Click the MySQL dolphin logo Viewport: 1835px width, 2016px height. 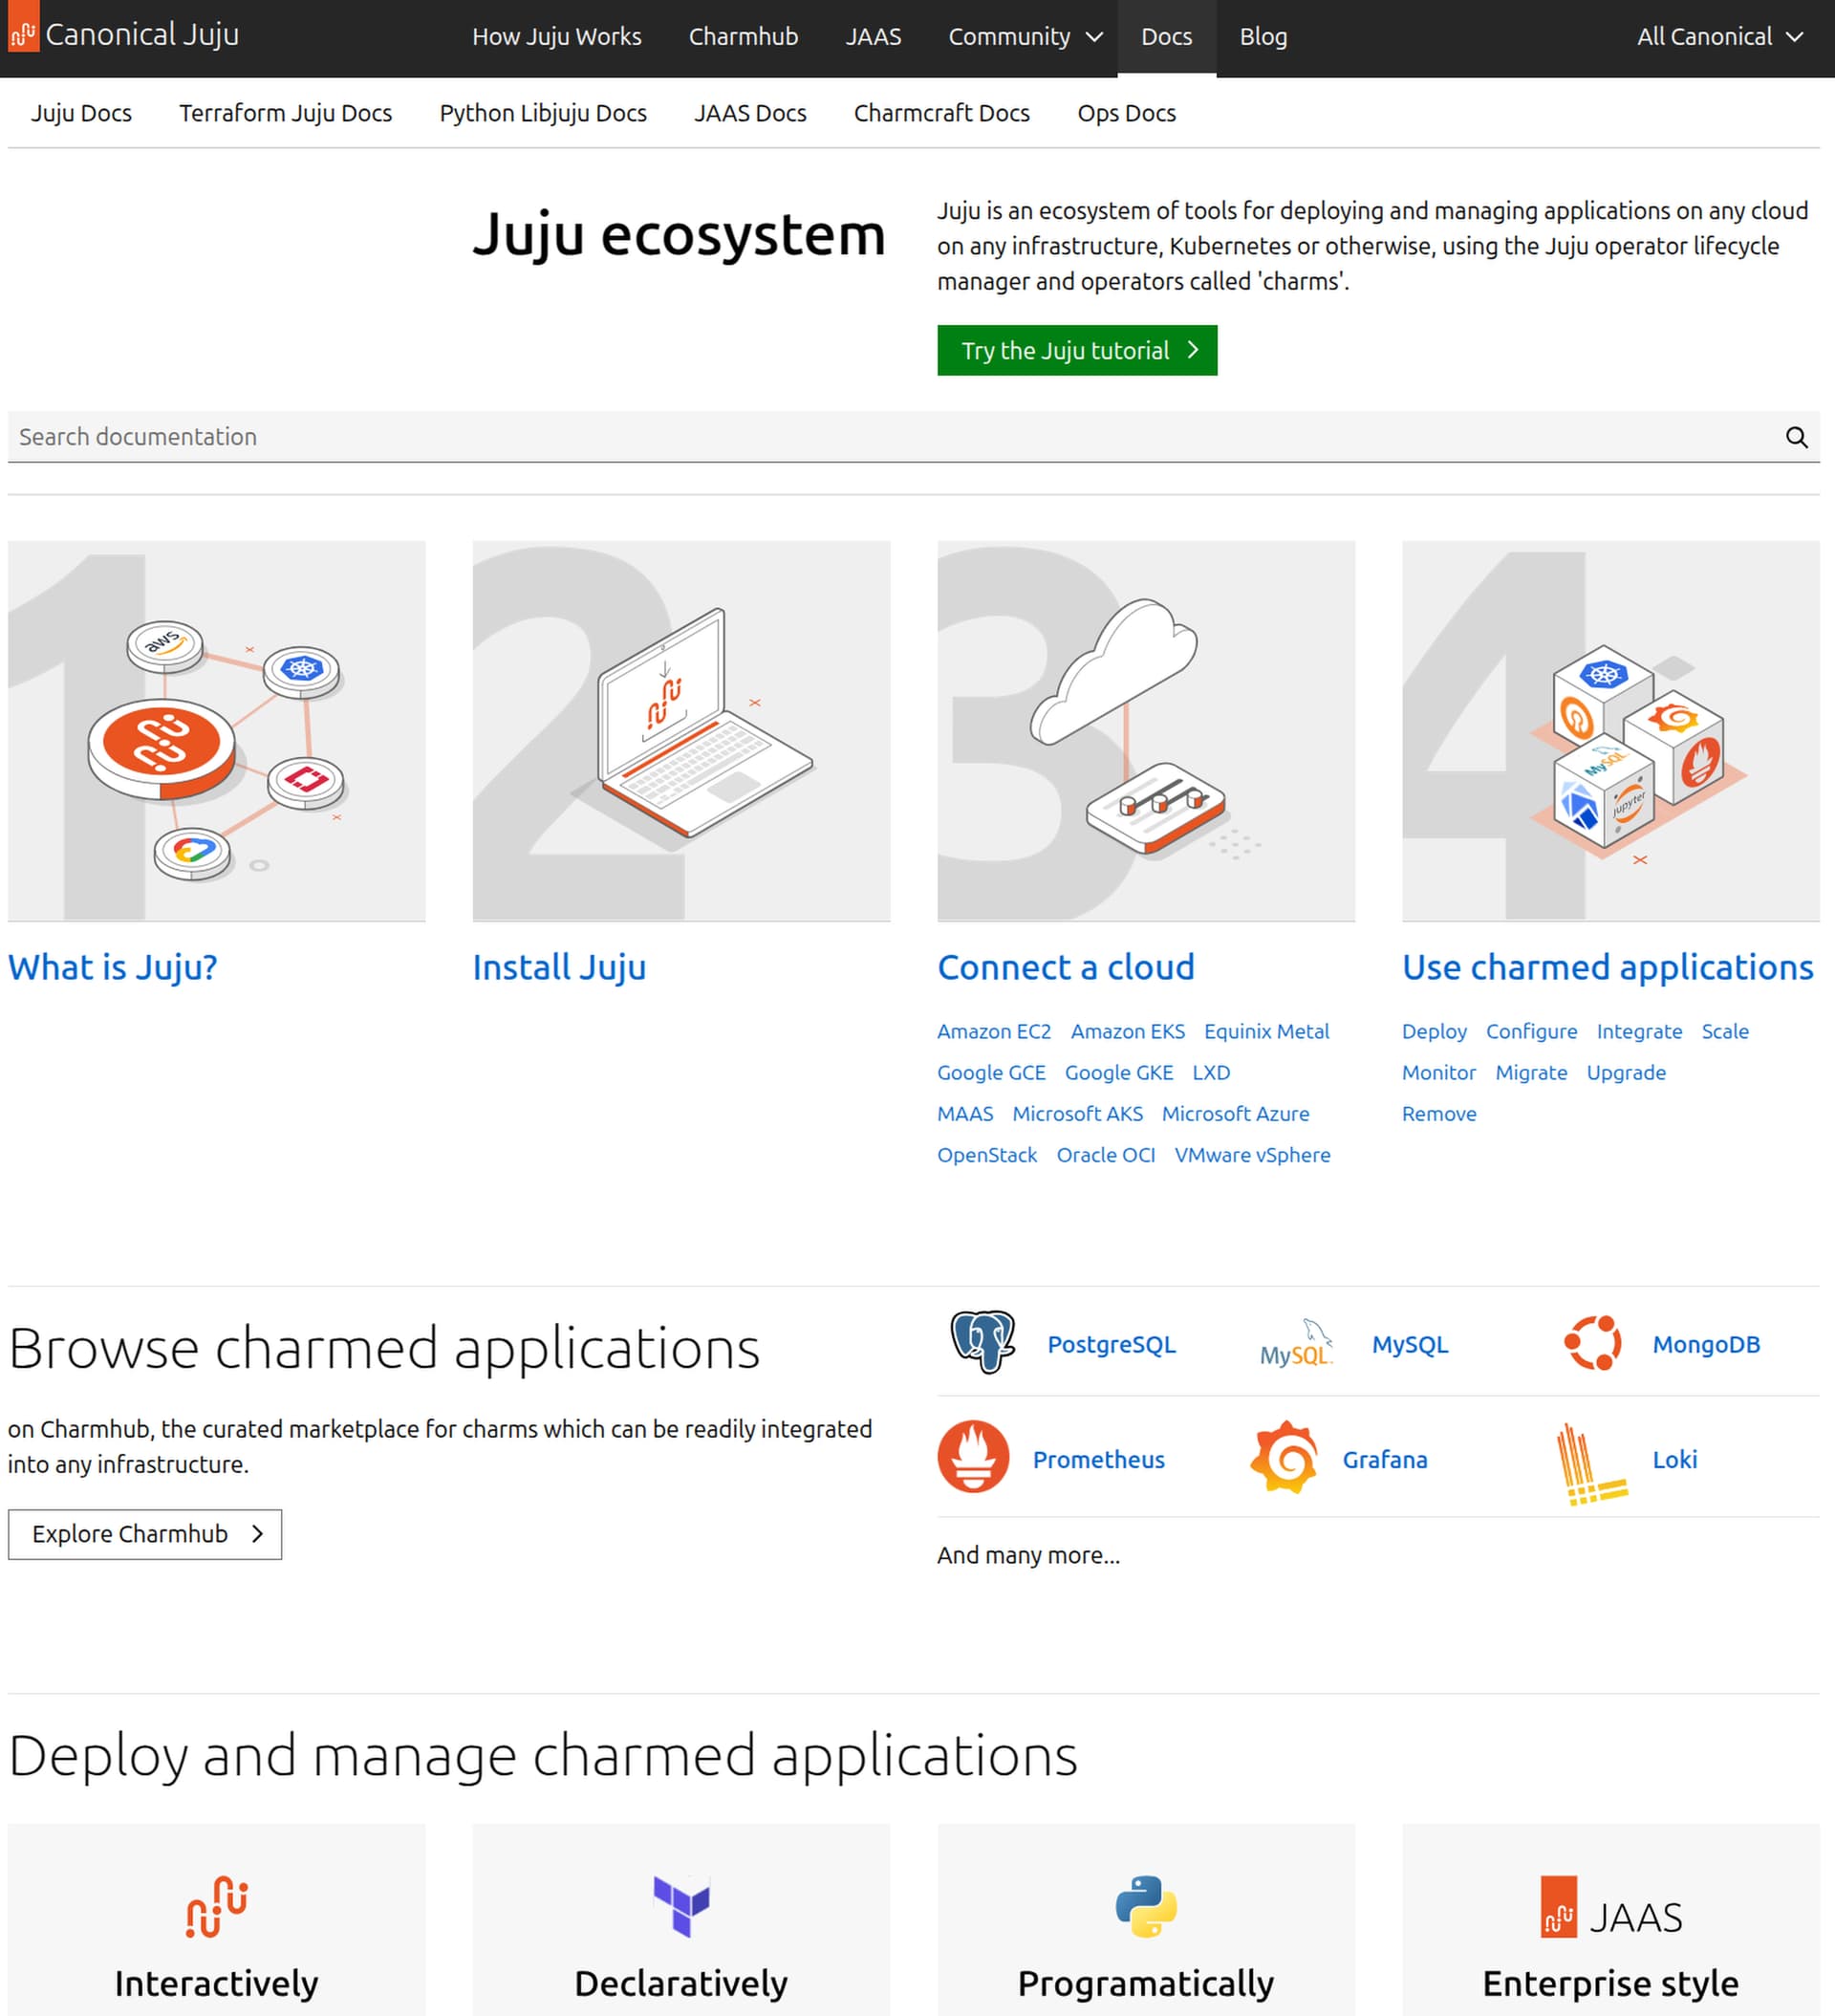[x=1297, y=1344]
